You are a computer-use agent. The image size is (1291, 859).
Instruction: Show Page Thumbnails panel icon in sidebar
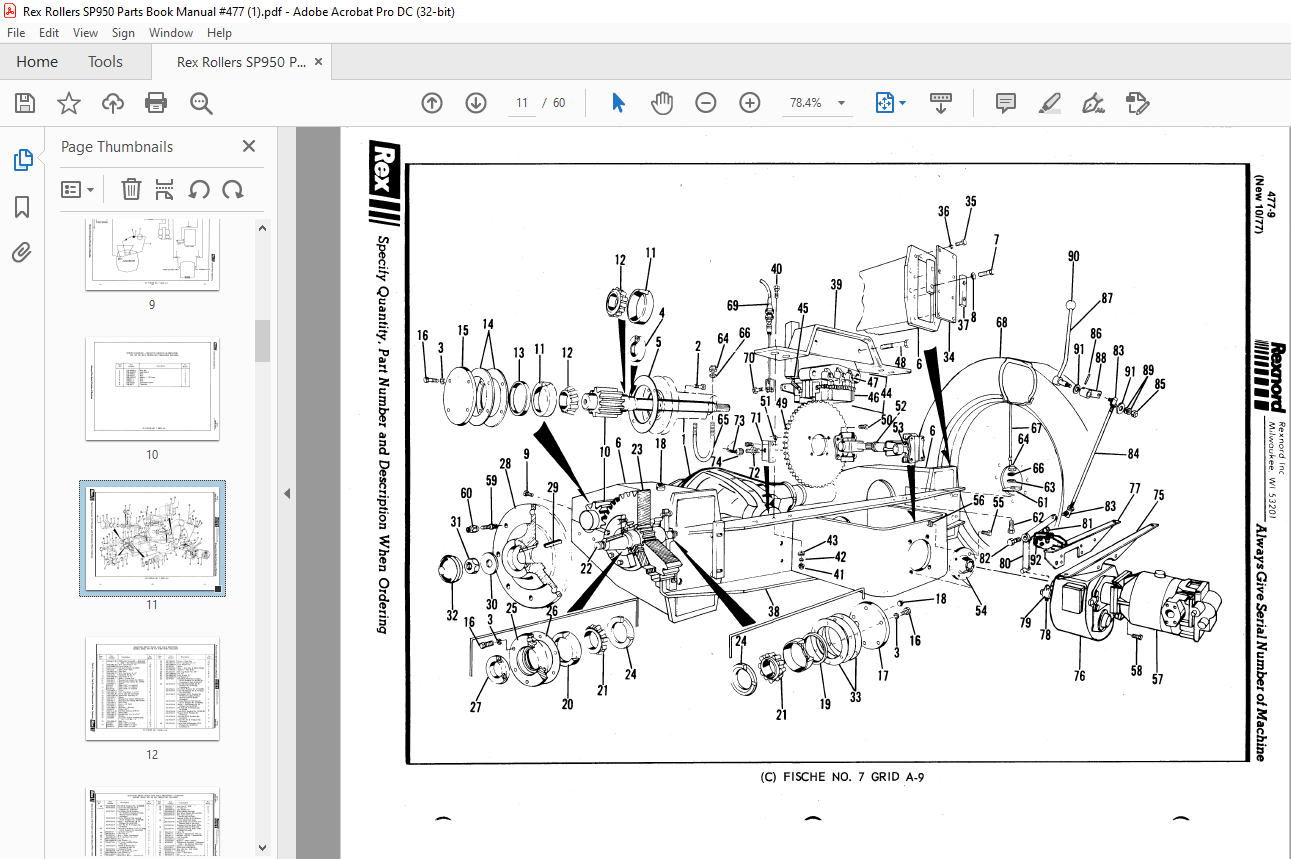click(22, 160)
